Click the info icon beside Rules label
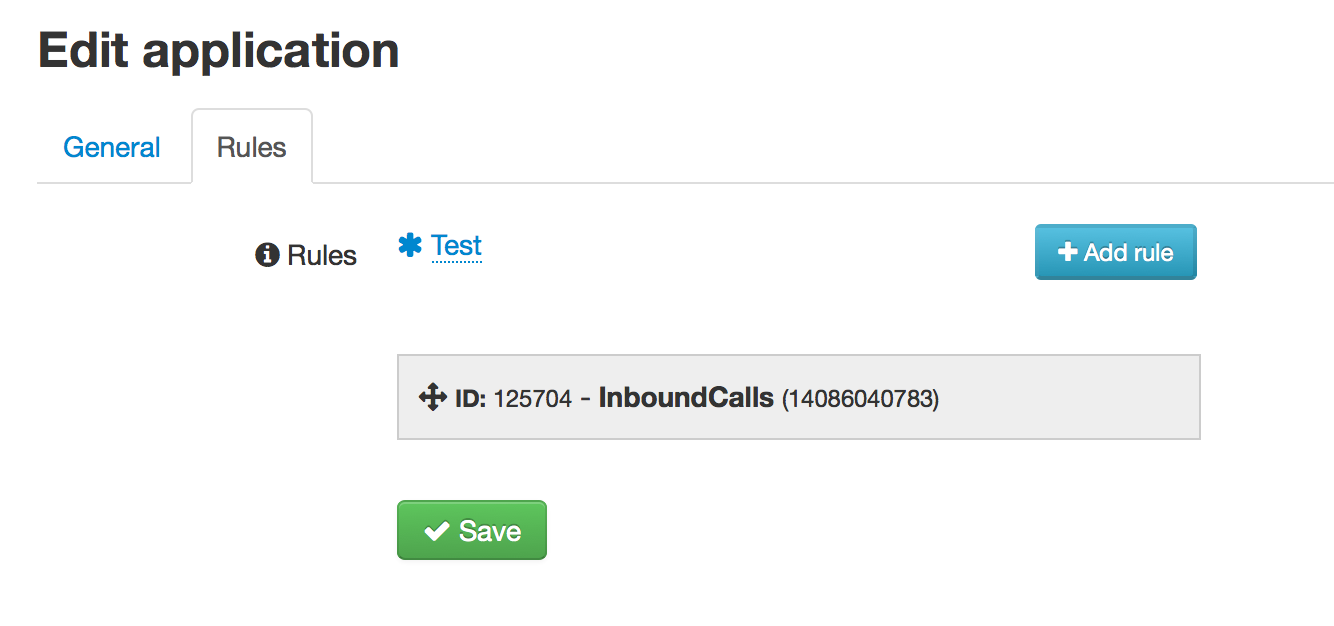Screen dimensions: 1334x626 coord(267,256)
